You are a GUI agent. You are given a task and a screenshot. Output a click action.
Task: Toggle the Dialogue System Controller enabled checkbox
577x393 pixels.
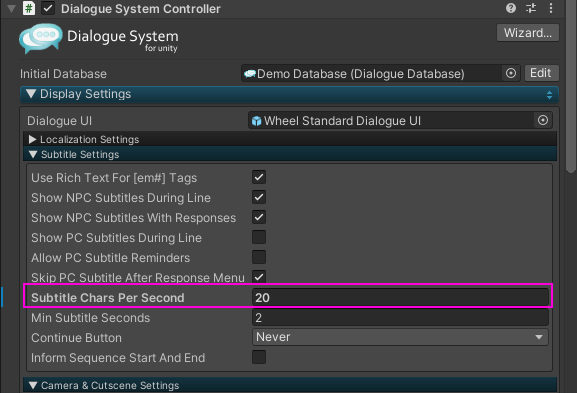click(x=48, y=8)
